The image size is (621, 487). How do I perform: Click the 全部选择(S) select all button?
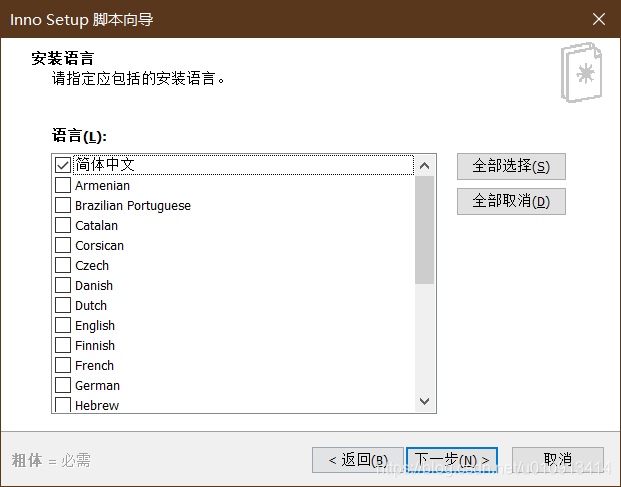511,167
